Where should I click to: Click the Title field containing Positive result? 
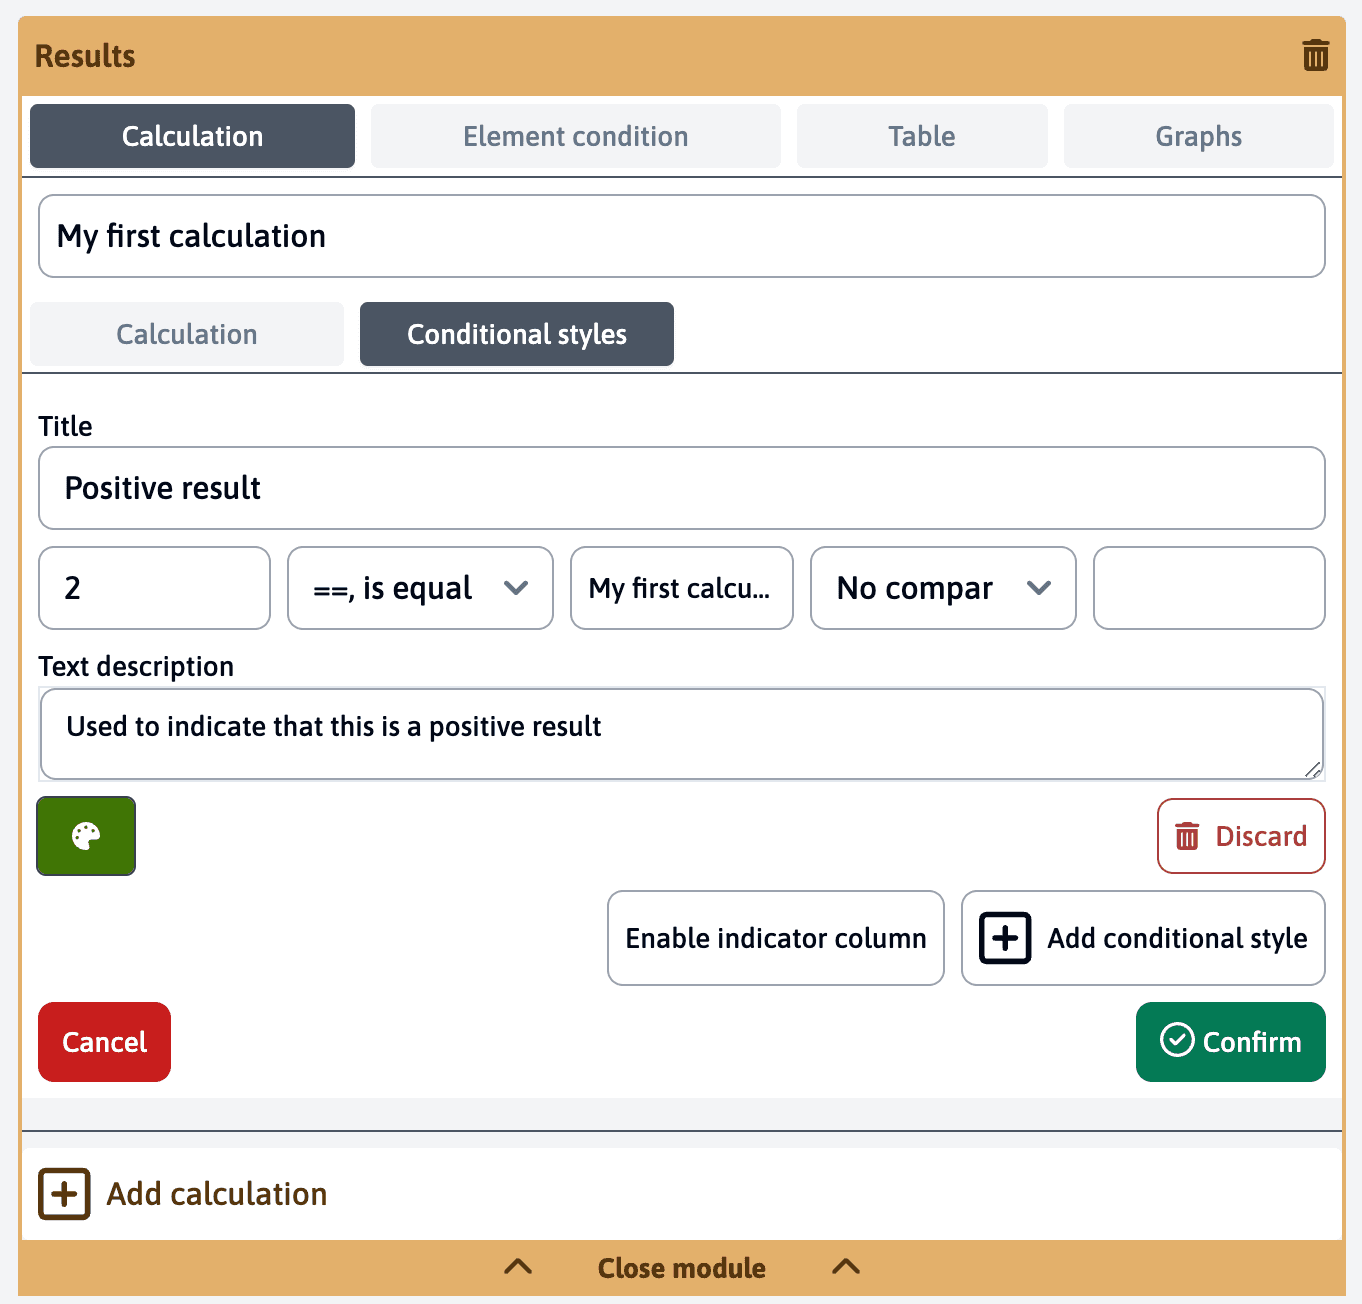[681, 488]
